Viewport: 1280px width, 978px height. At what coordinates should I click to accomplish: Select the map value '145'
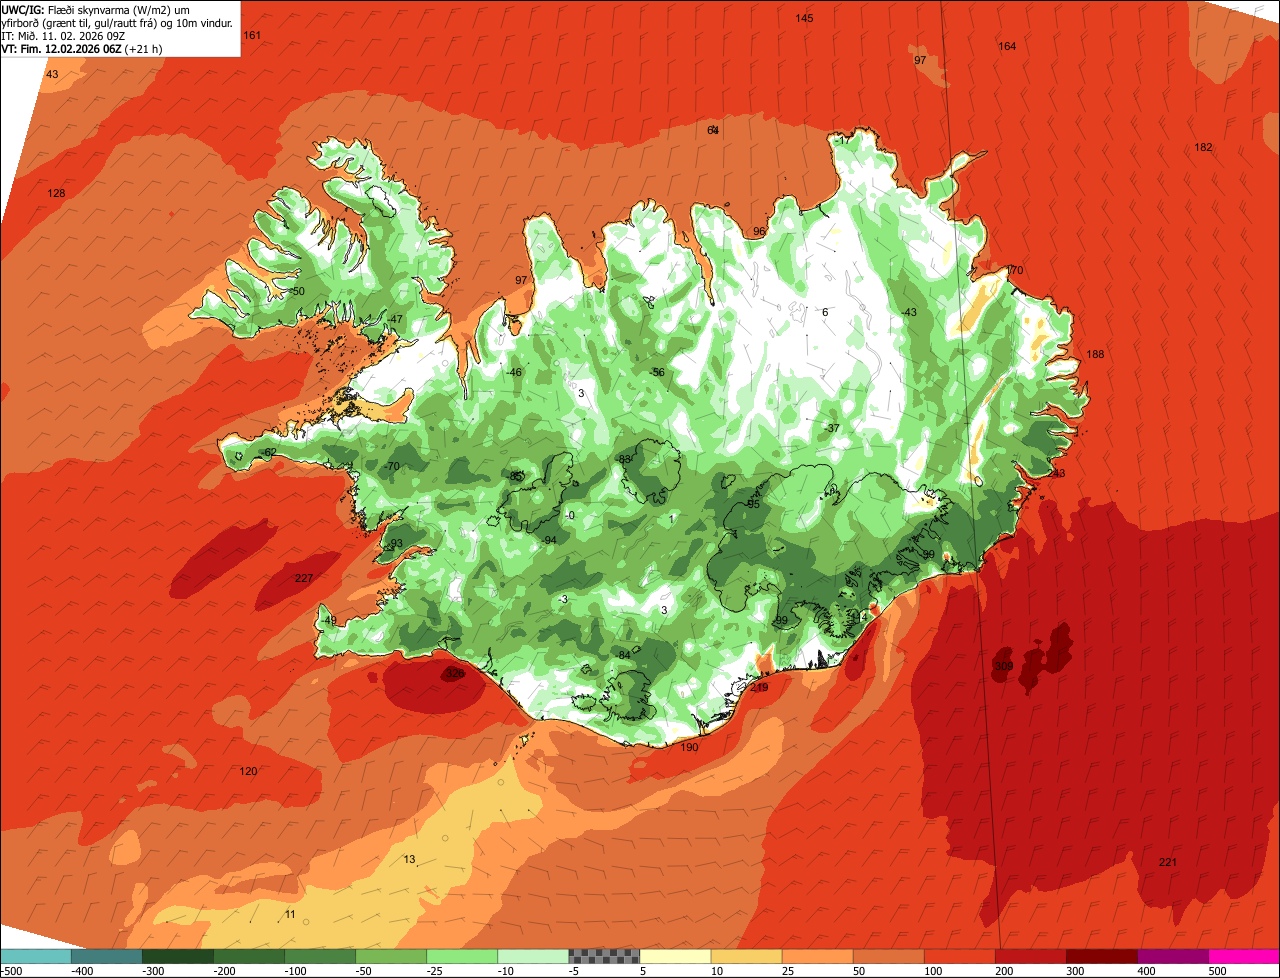pyautogui.click(x=804, y=19)
